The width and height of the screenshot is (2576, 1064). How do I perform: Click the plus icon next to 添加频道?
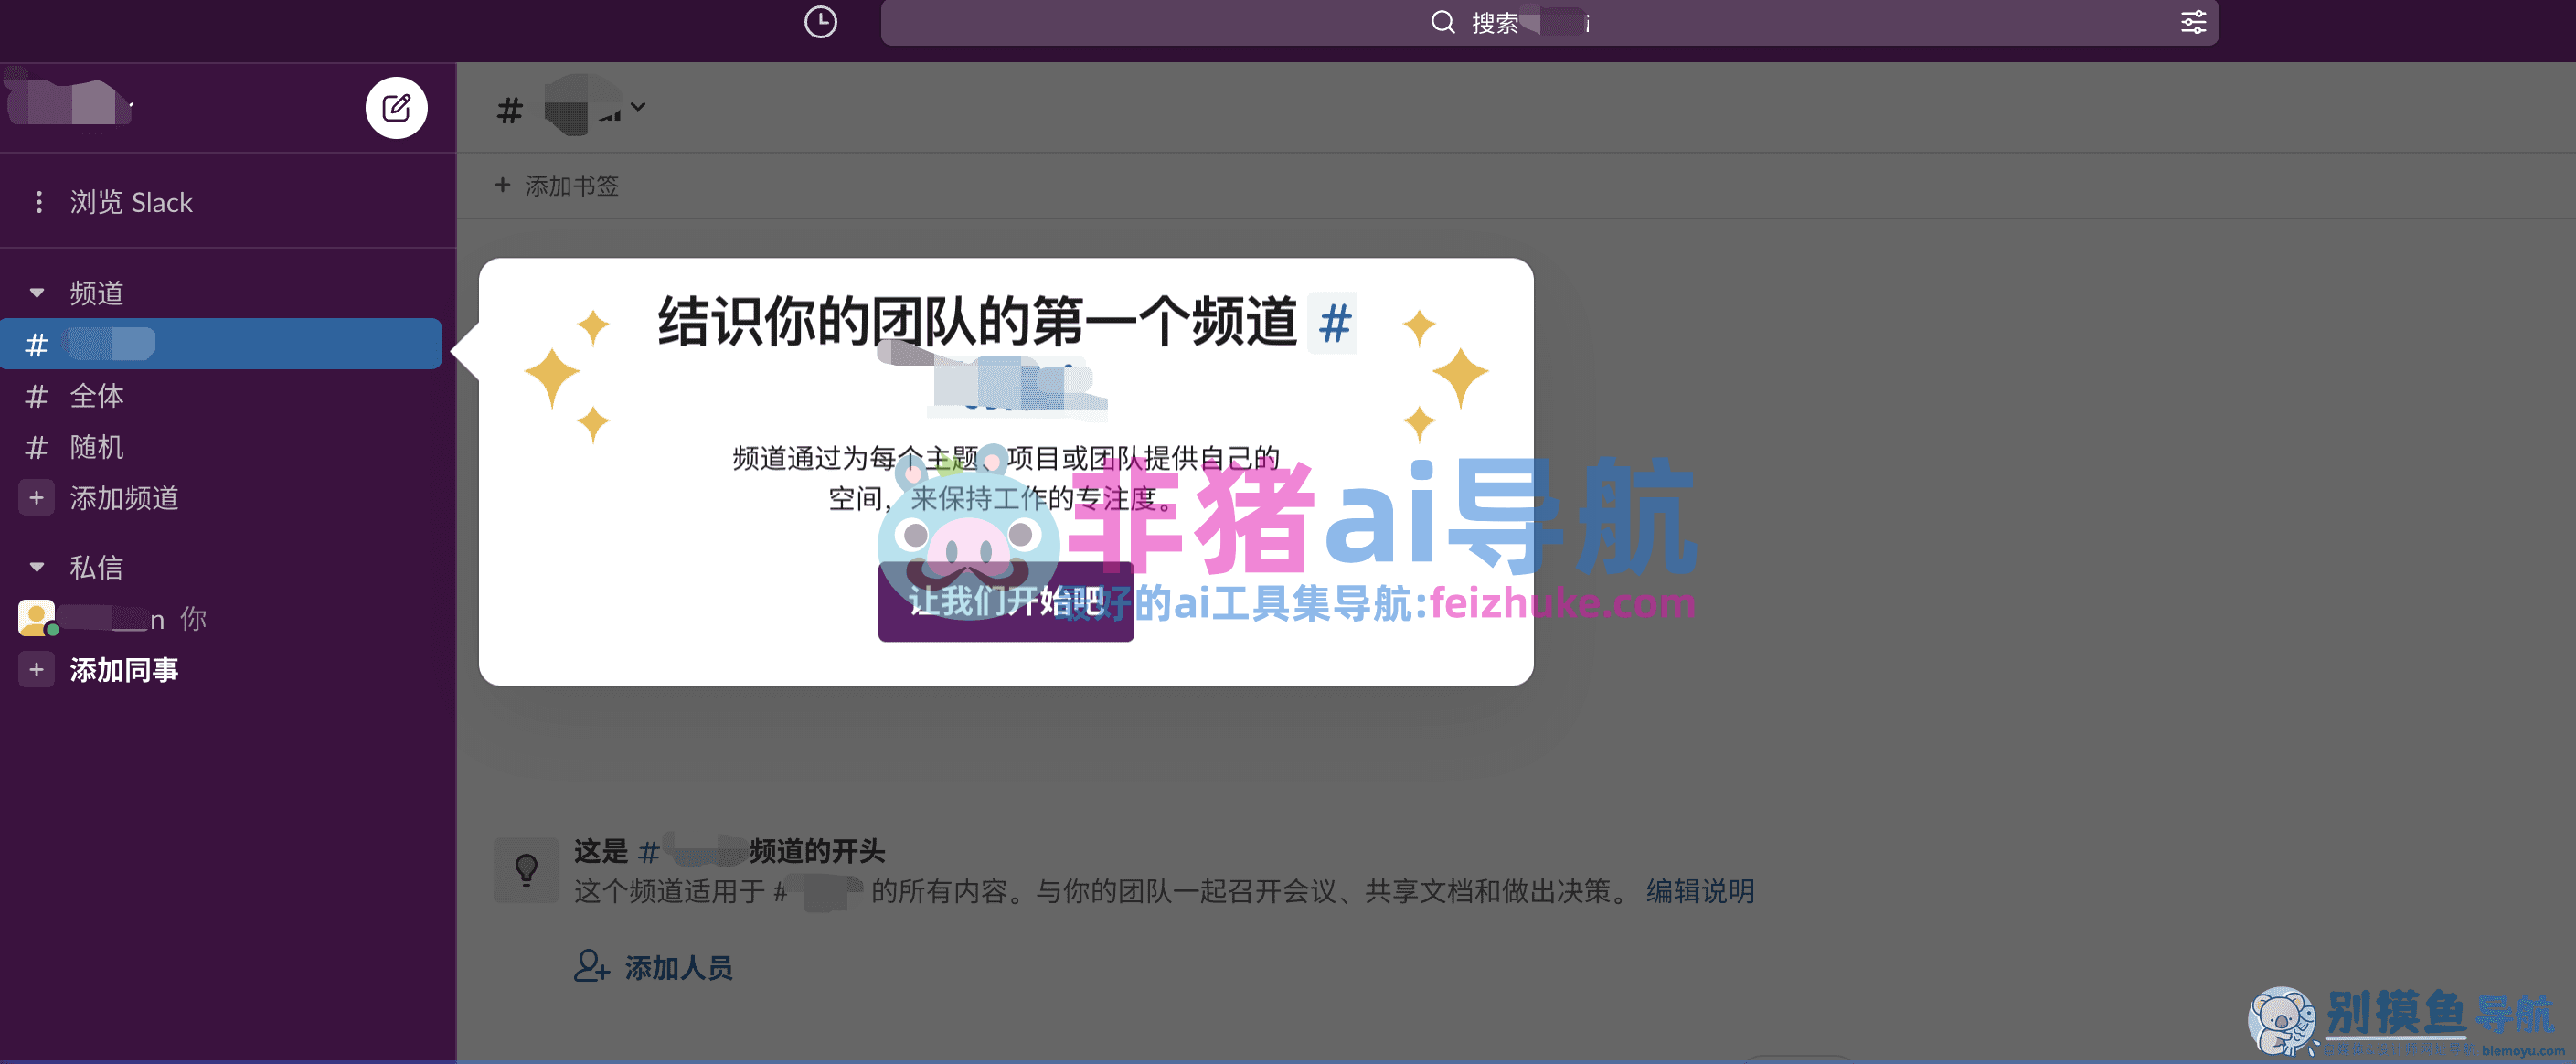[x=36, y=498]
